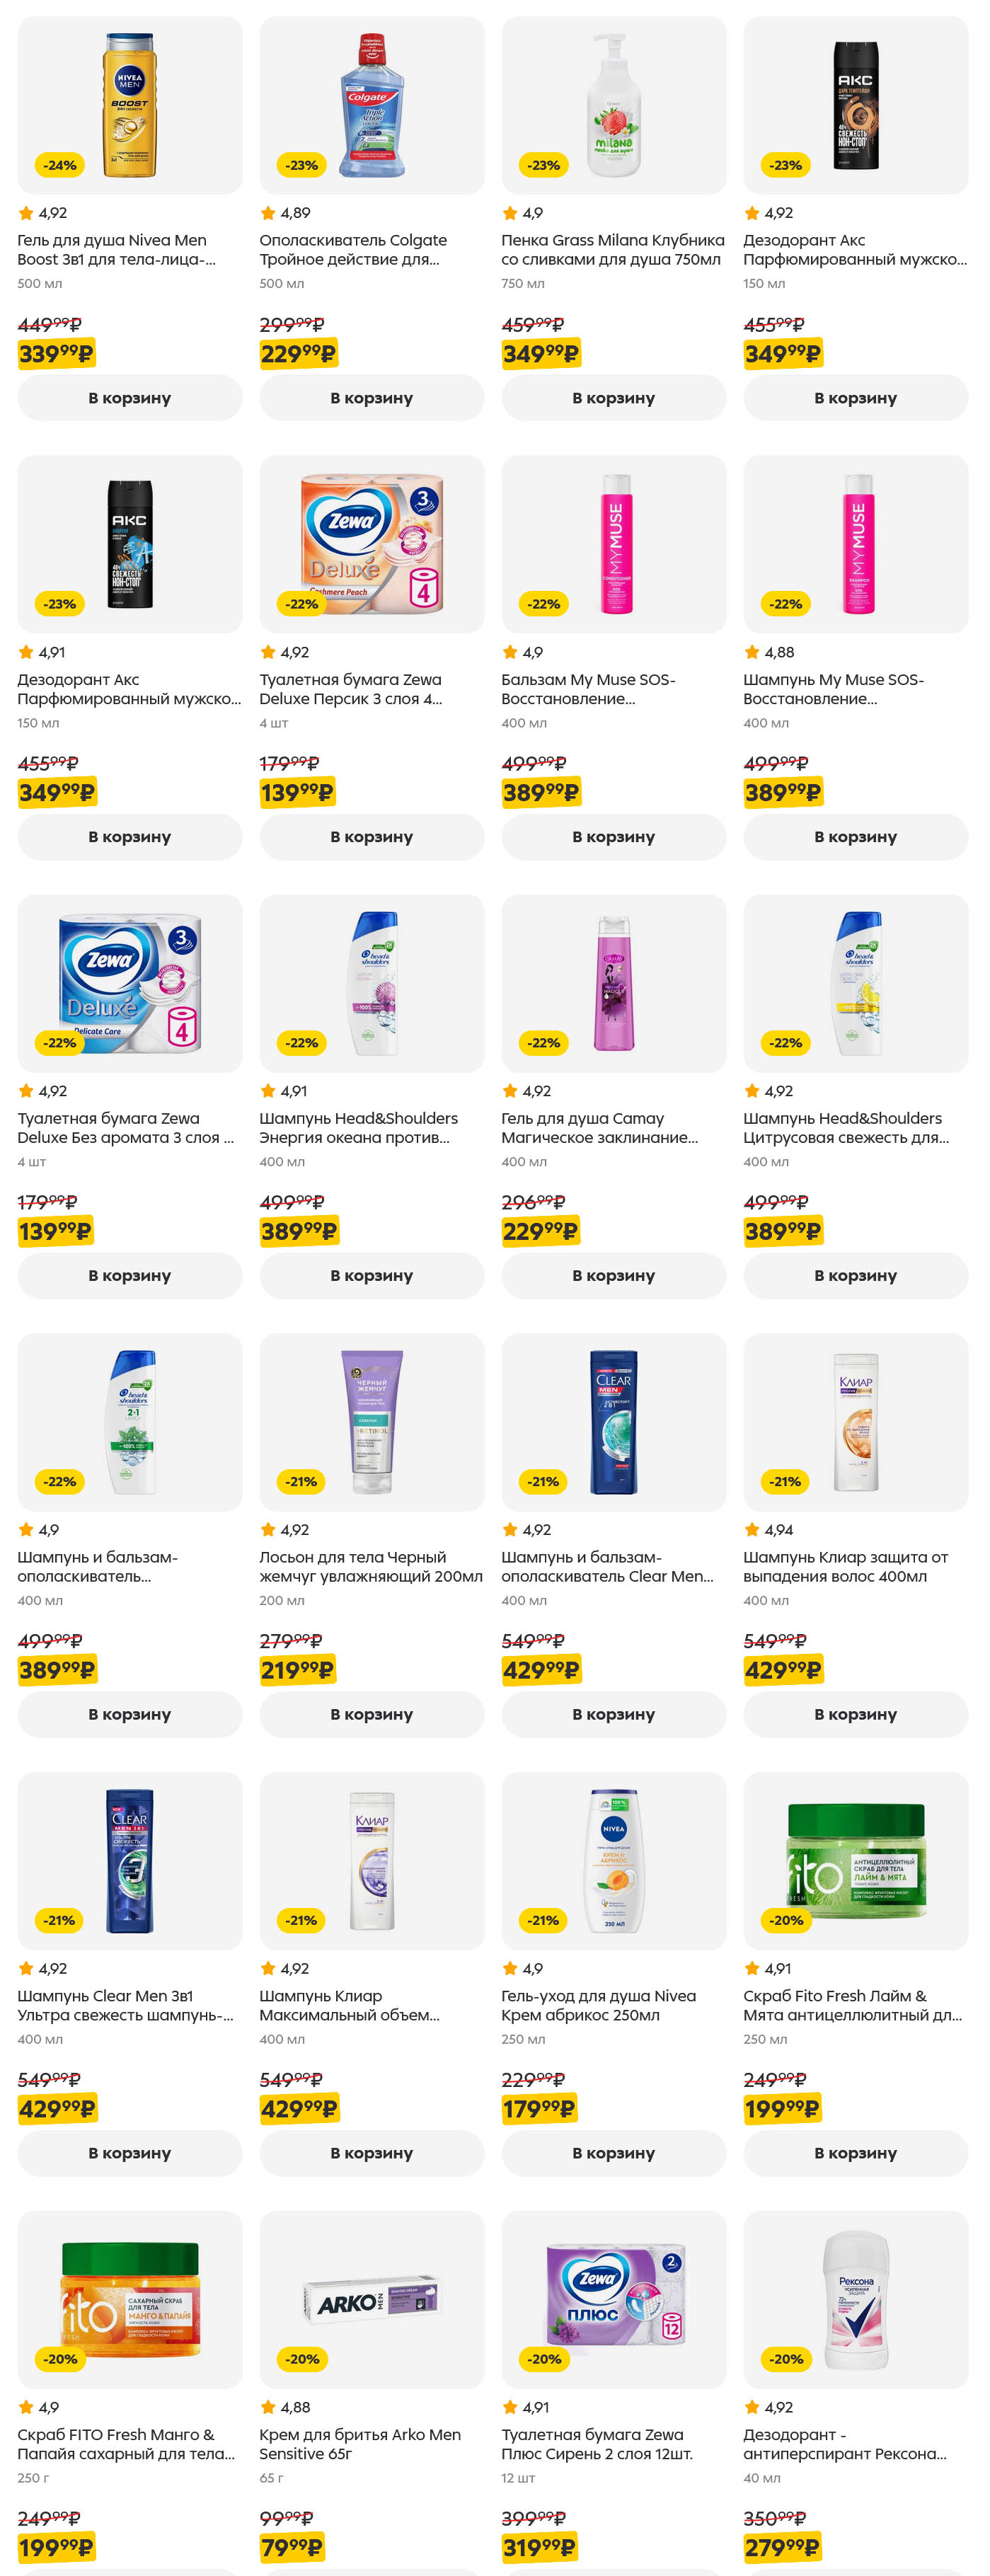
Task: Click the -22% badge on Zewa Deluxe Без аромата
Action: [60, 1043]
